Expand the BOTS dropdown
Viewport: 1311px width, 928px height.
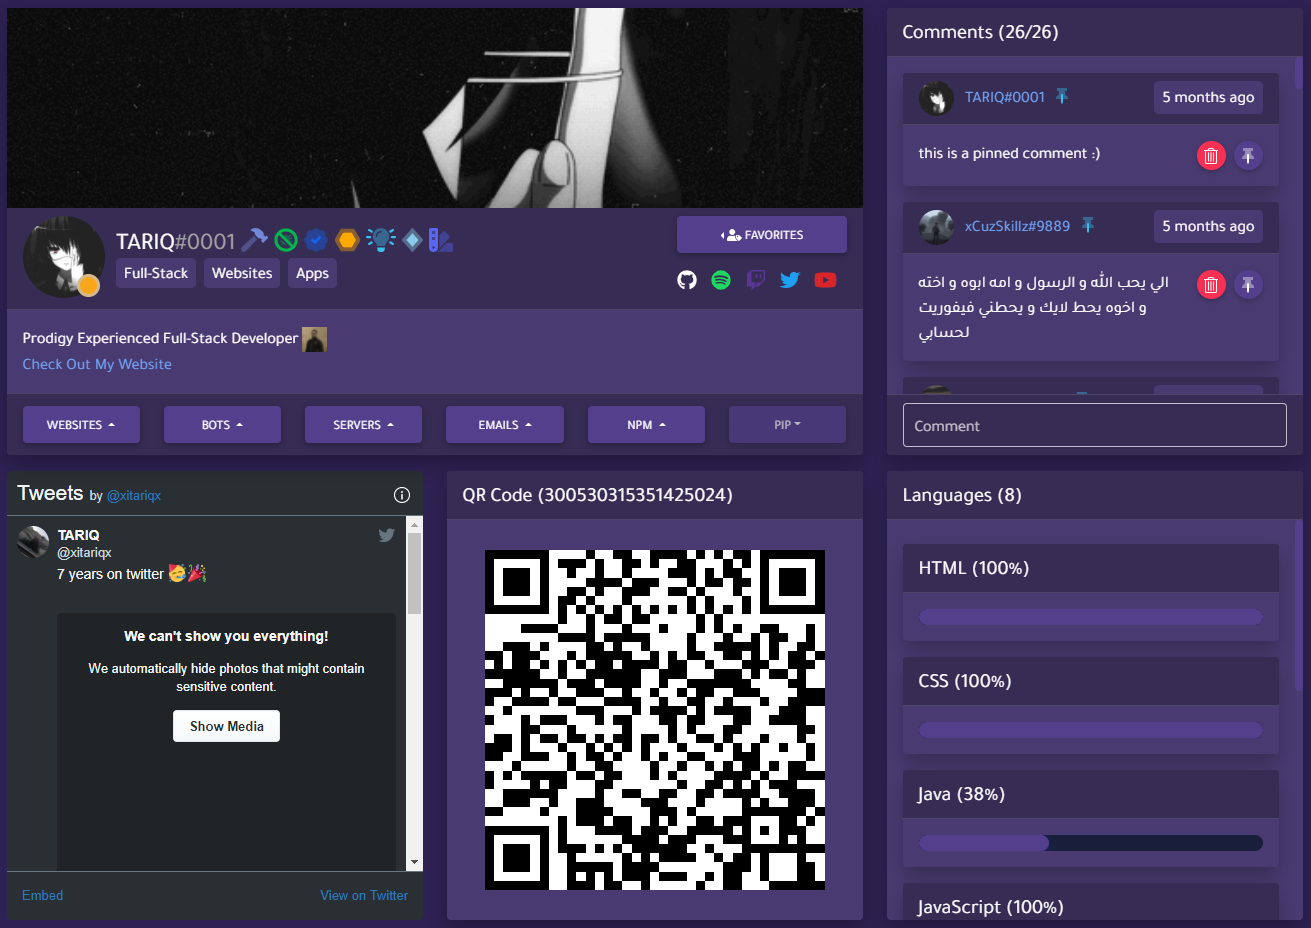point(222,425)
